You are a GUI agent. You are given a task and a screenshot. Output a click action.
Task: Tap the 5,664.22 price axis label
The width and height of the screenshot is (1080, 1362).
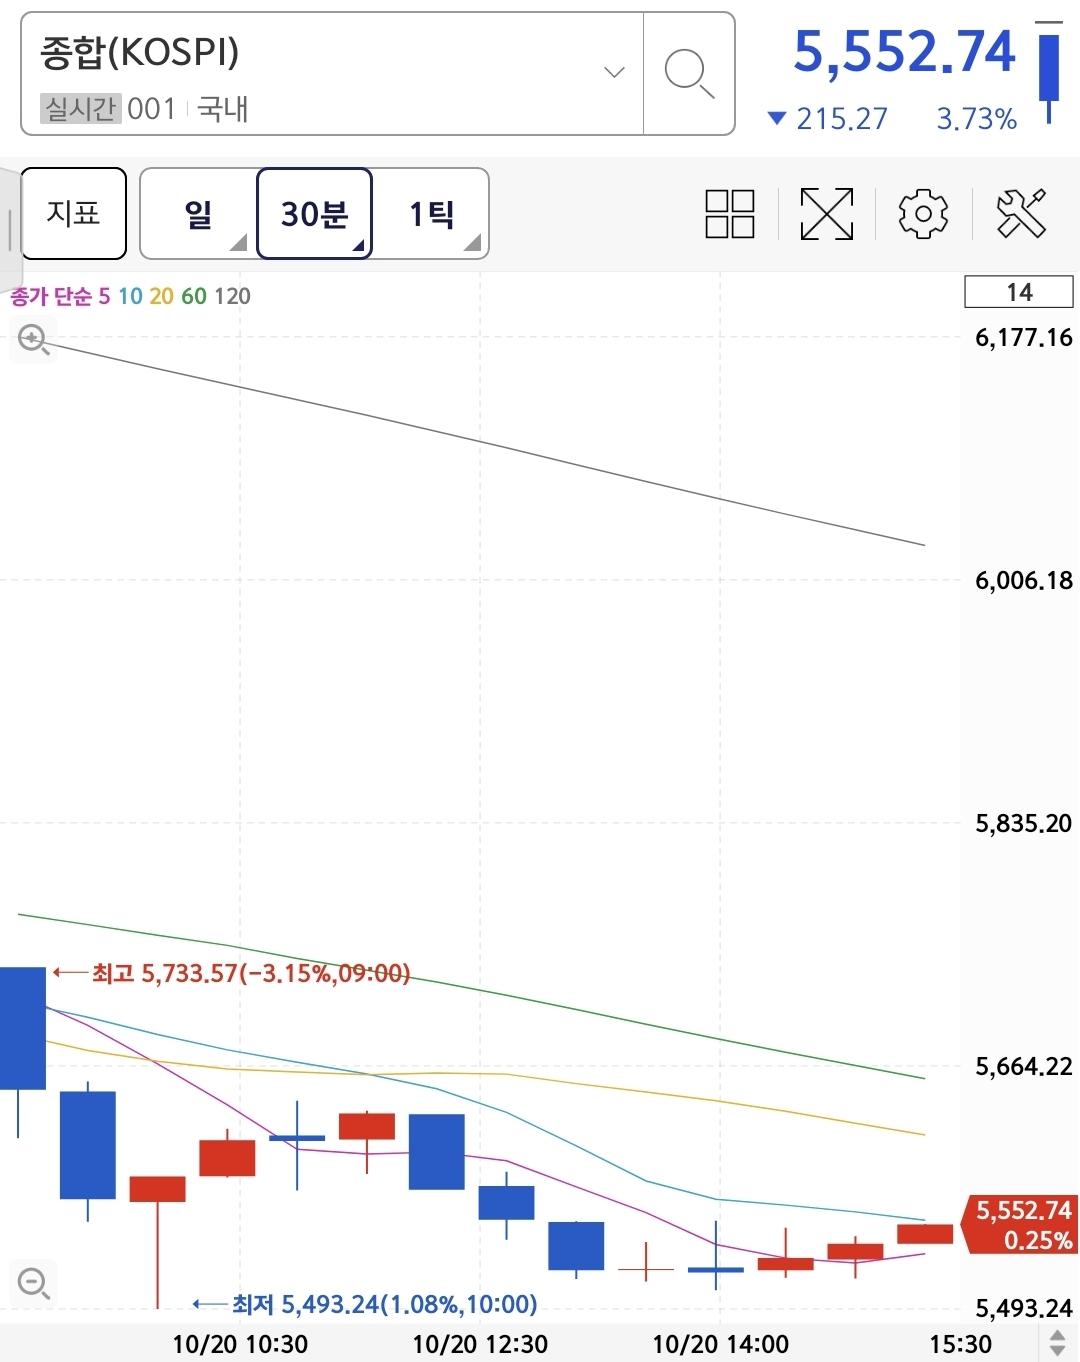click(x=1023, y=1066)
